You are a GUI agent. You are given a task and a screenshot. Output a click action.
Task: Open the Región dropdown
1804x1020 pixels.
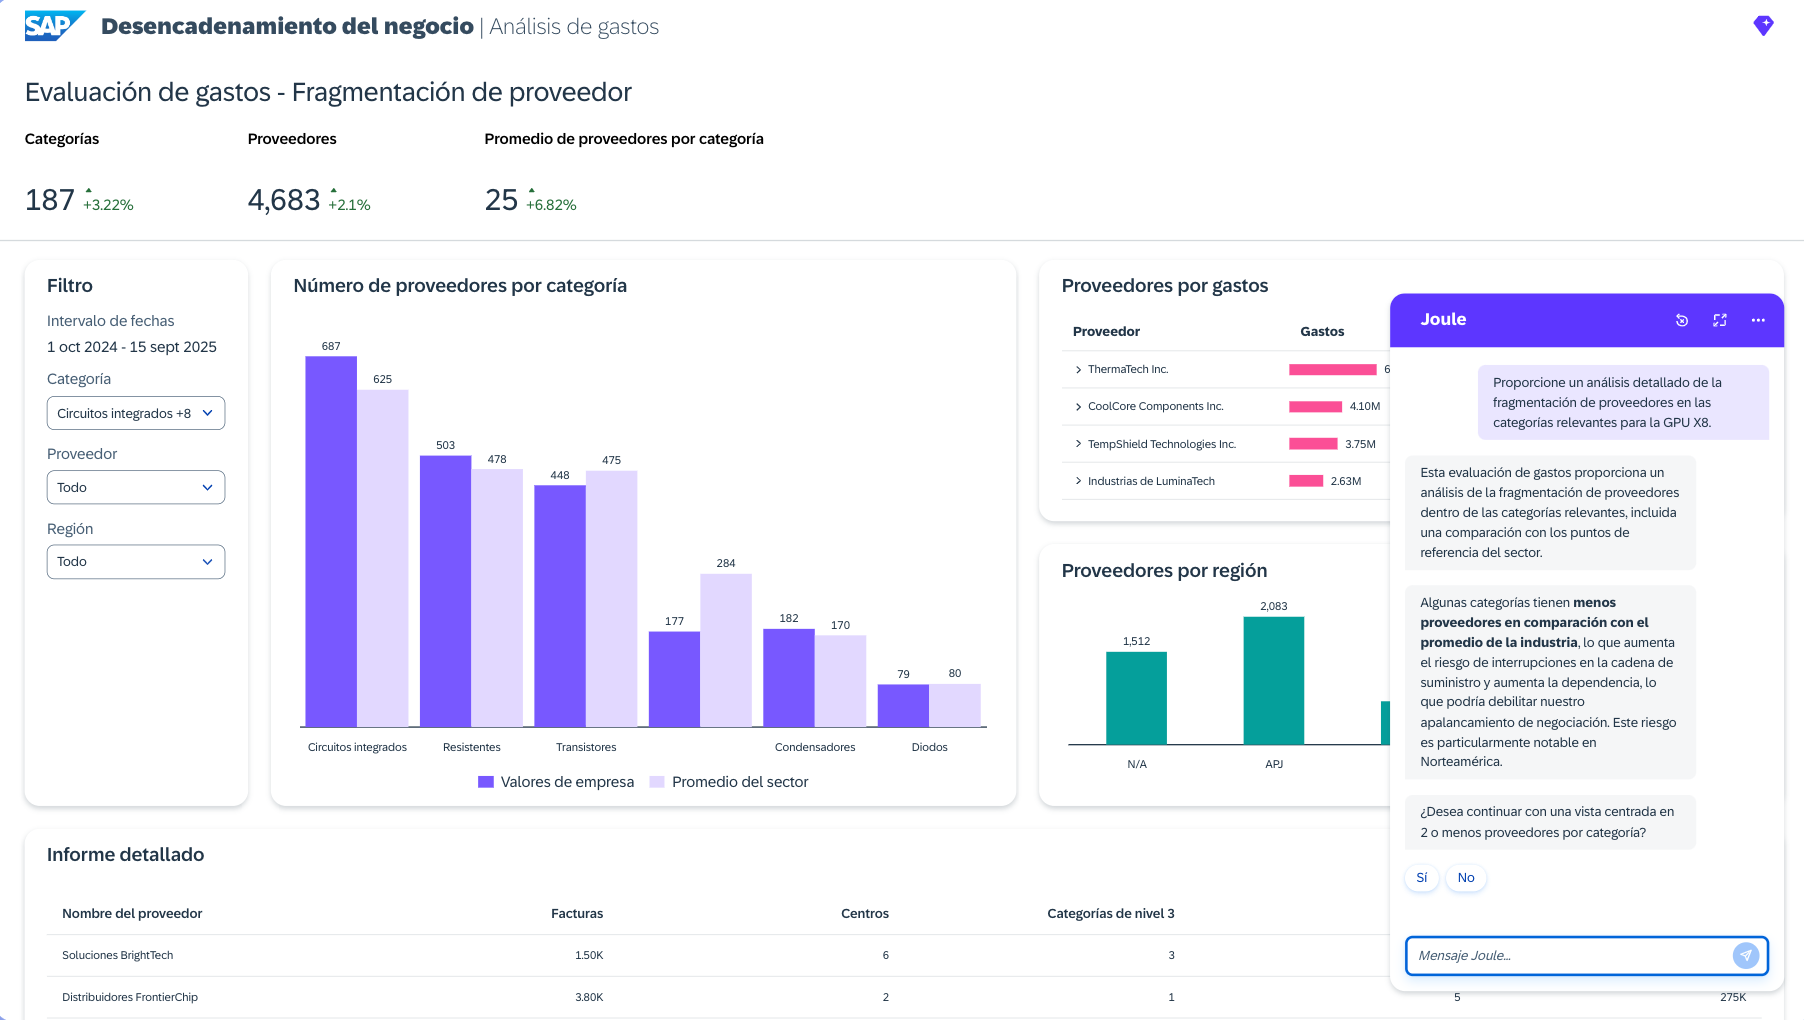point(136,561)
